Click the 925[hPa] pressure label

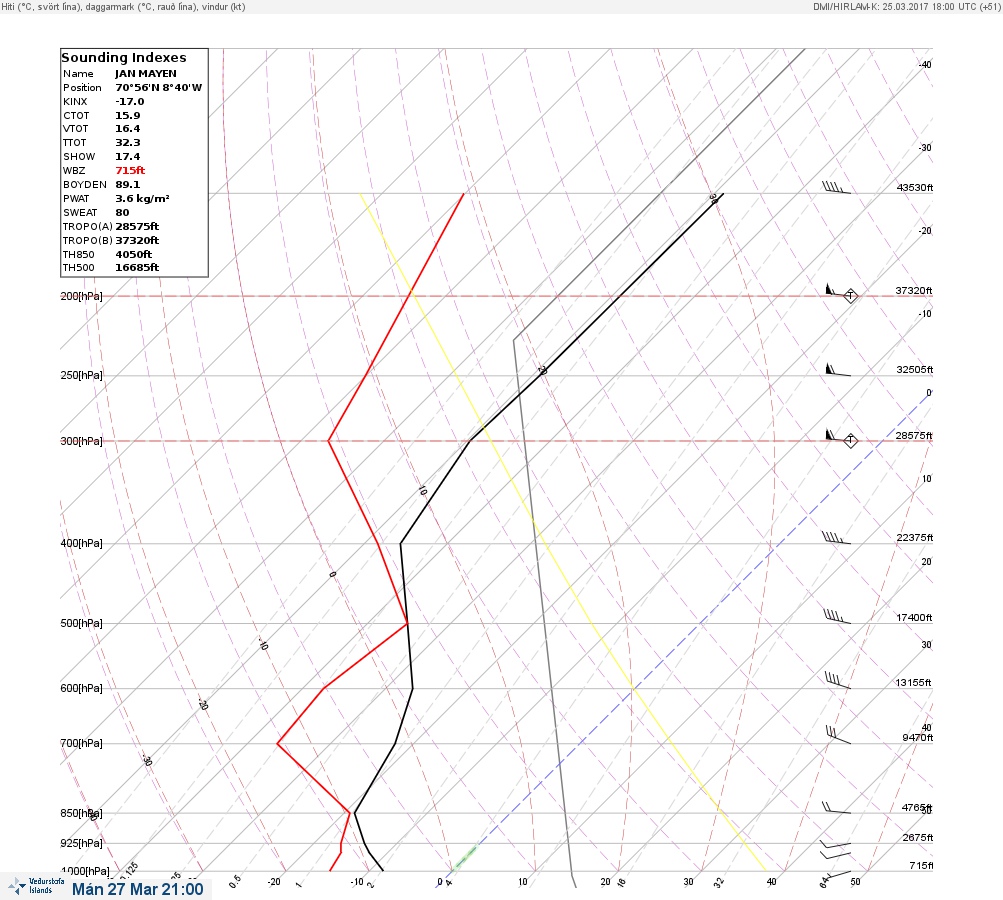pyautogui.click(x=81, y=843)
